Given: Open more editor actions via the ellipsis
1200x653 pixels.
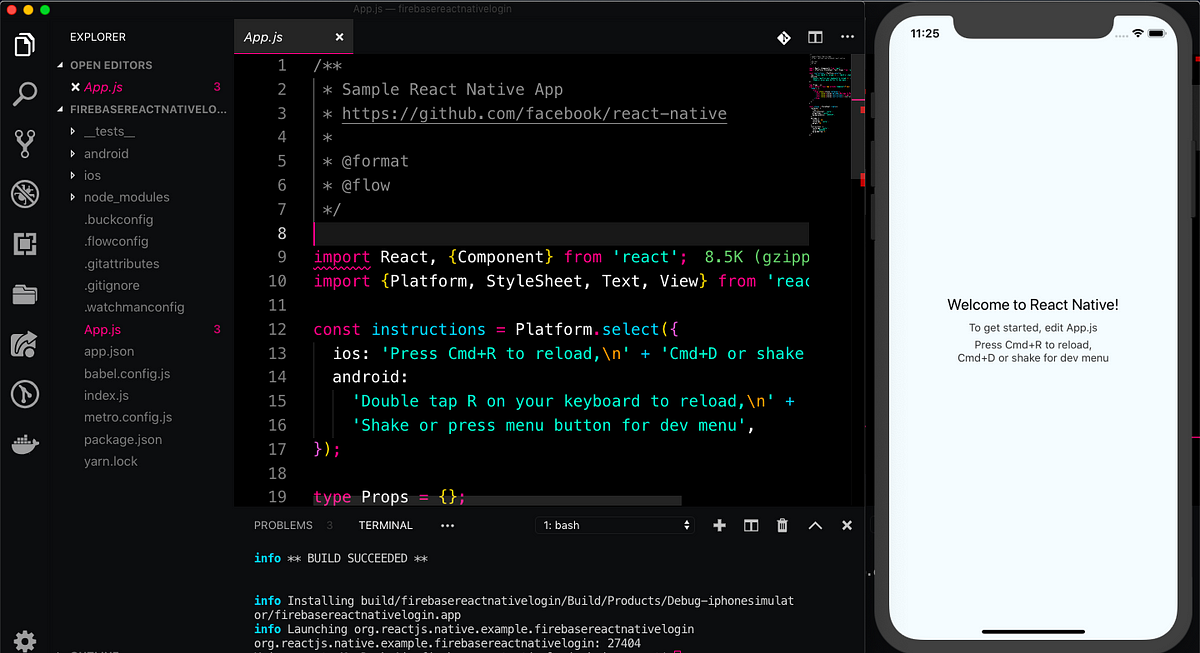Looking at the screenshot, I should [x=847, y=36].
